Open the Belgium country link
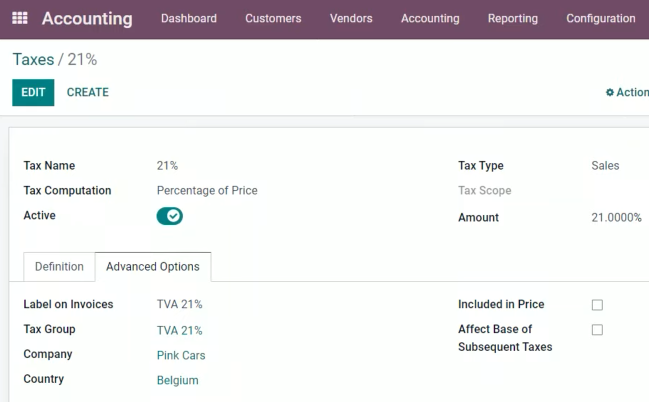The image size is (649, 402). 178,380
